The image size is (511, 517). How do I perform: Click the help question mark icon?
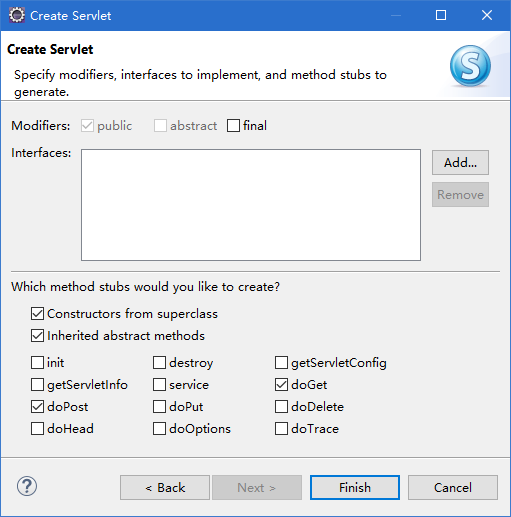click(x=27, y=486)
